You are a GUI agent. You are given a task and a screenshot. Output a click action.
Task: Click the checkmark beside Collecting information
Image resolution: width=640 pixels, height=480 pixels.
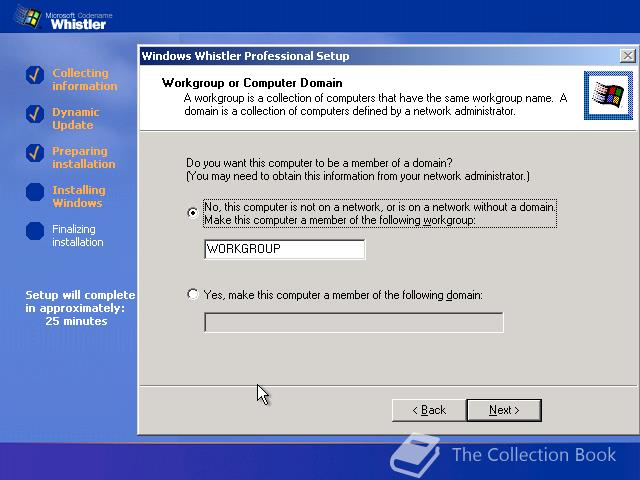tap(35, 75)
